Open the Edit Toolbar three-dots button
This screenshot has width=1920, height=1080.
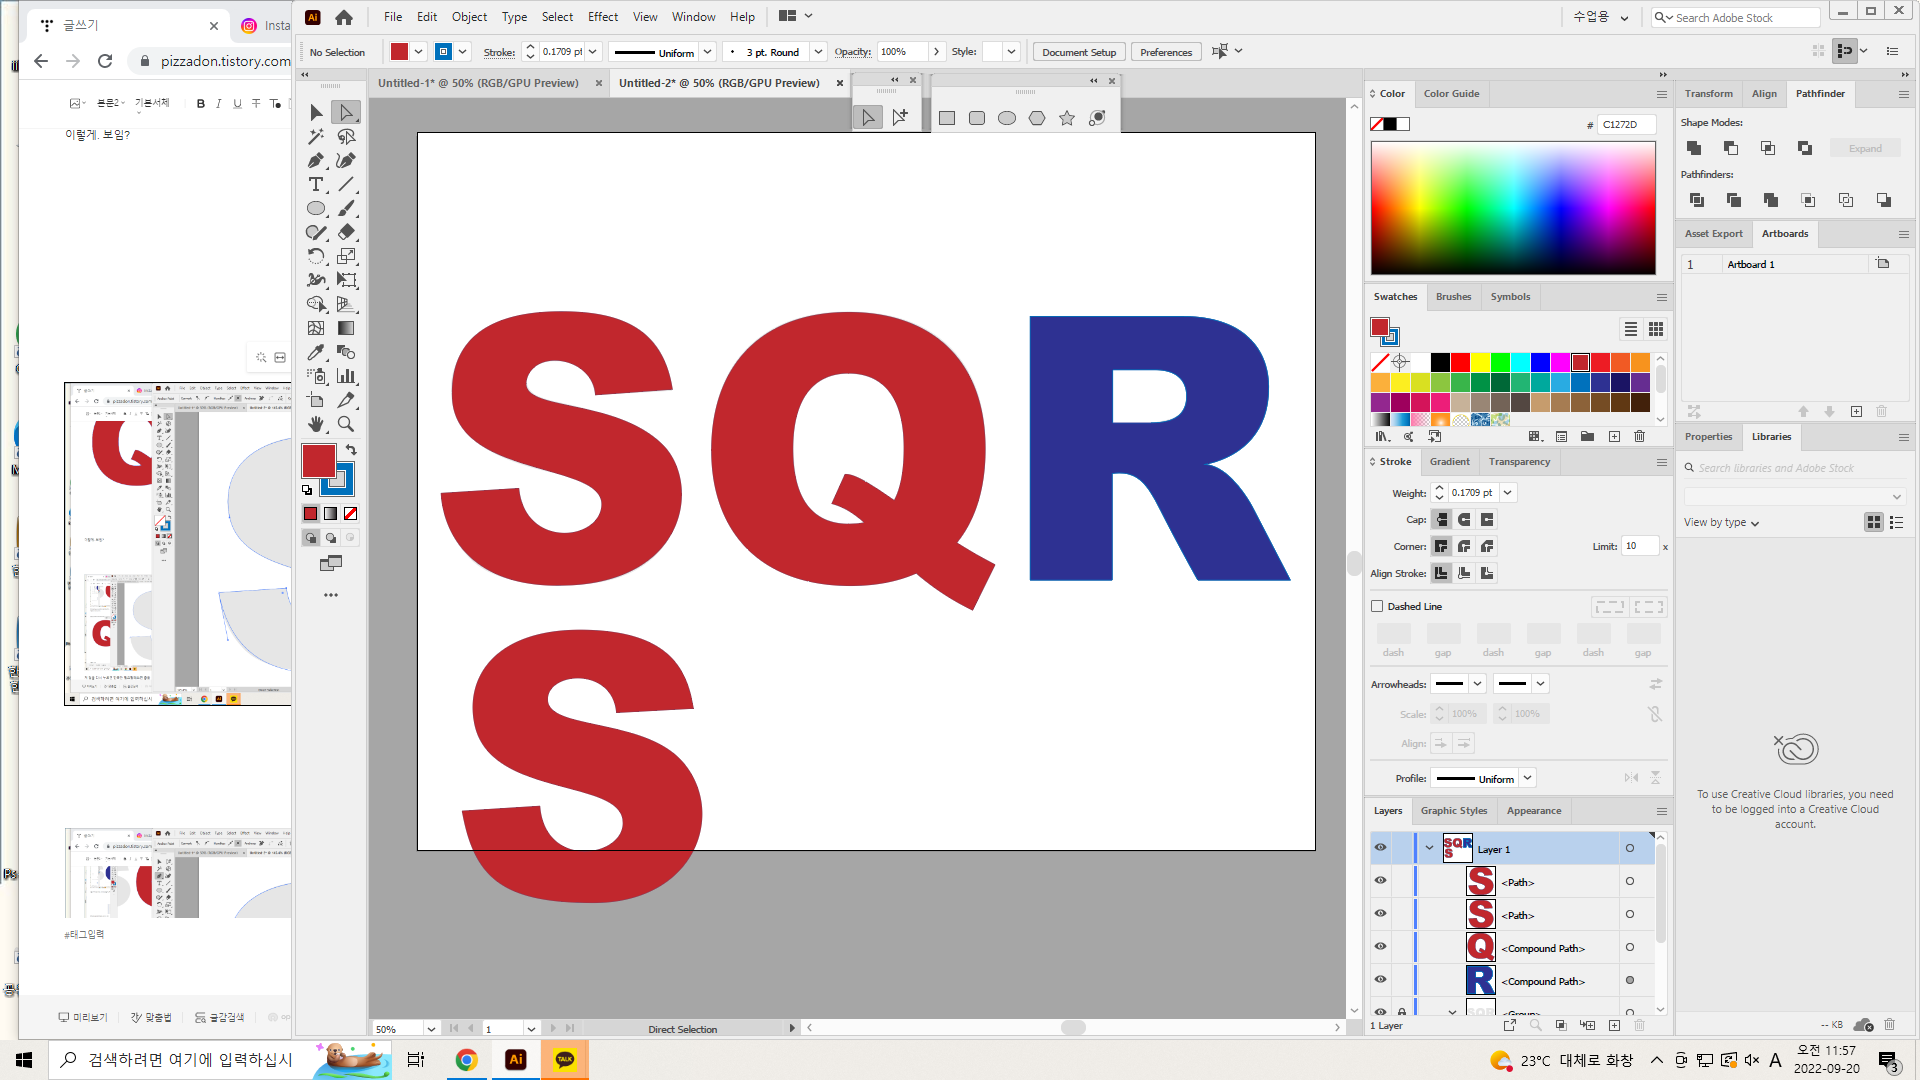tap(331, 595)
